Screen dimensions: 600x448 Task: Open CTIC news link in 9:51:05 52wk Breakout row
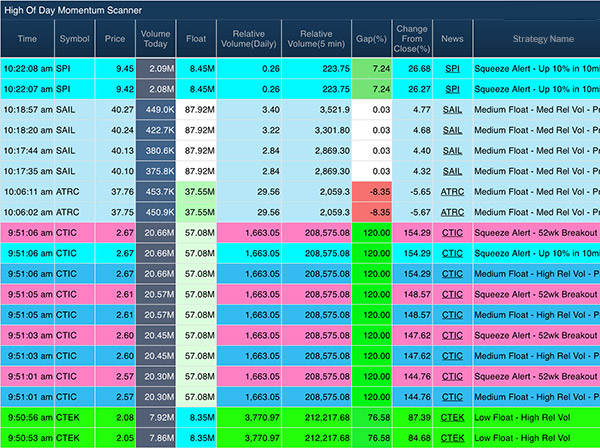pos(452,295)
